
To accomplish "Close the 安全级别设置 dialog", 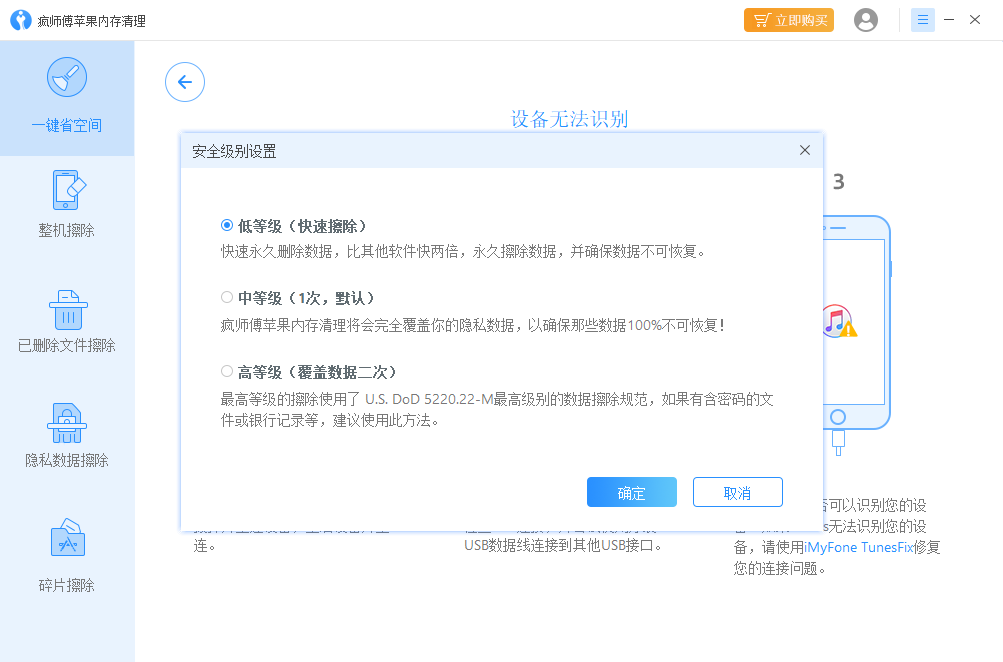I will pos(805,150).
